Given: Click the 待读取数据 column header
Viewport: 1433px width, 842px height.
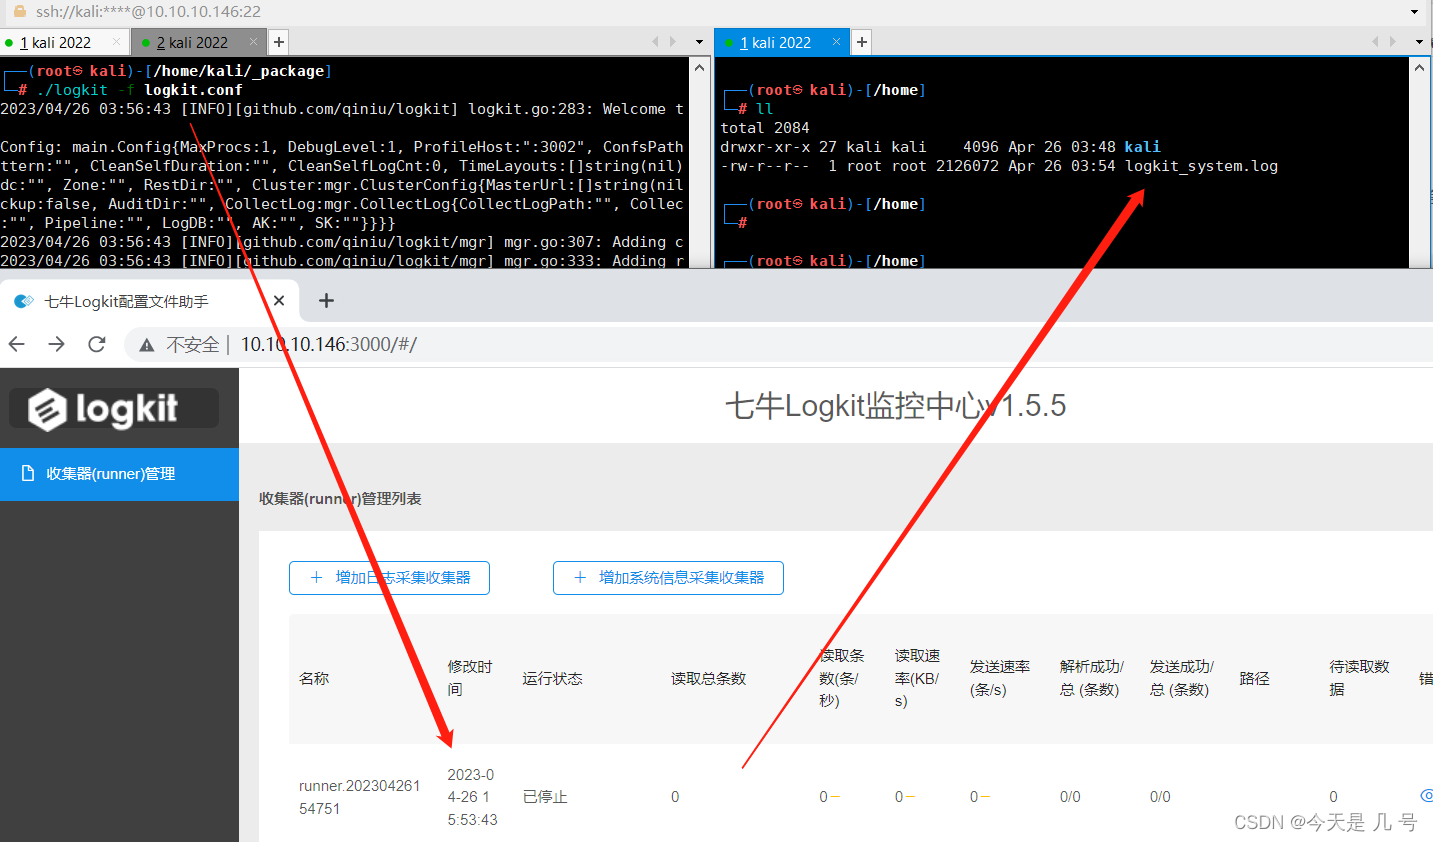Looking at the screenshot, I should (1359, 678).
